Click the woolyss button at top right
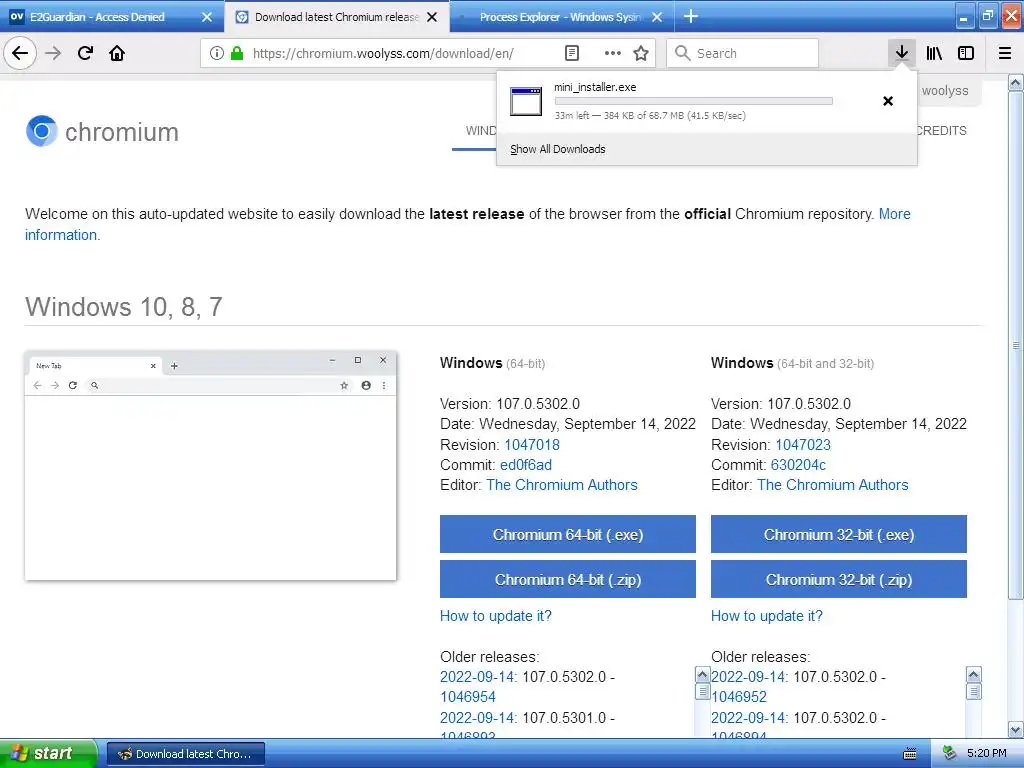The height and width of the screenshot is (768, 1024). coord(945,91)
